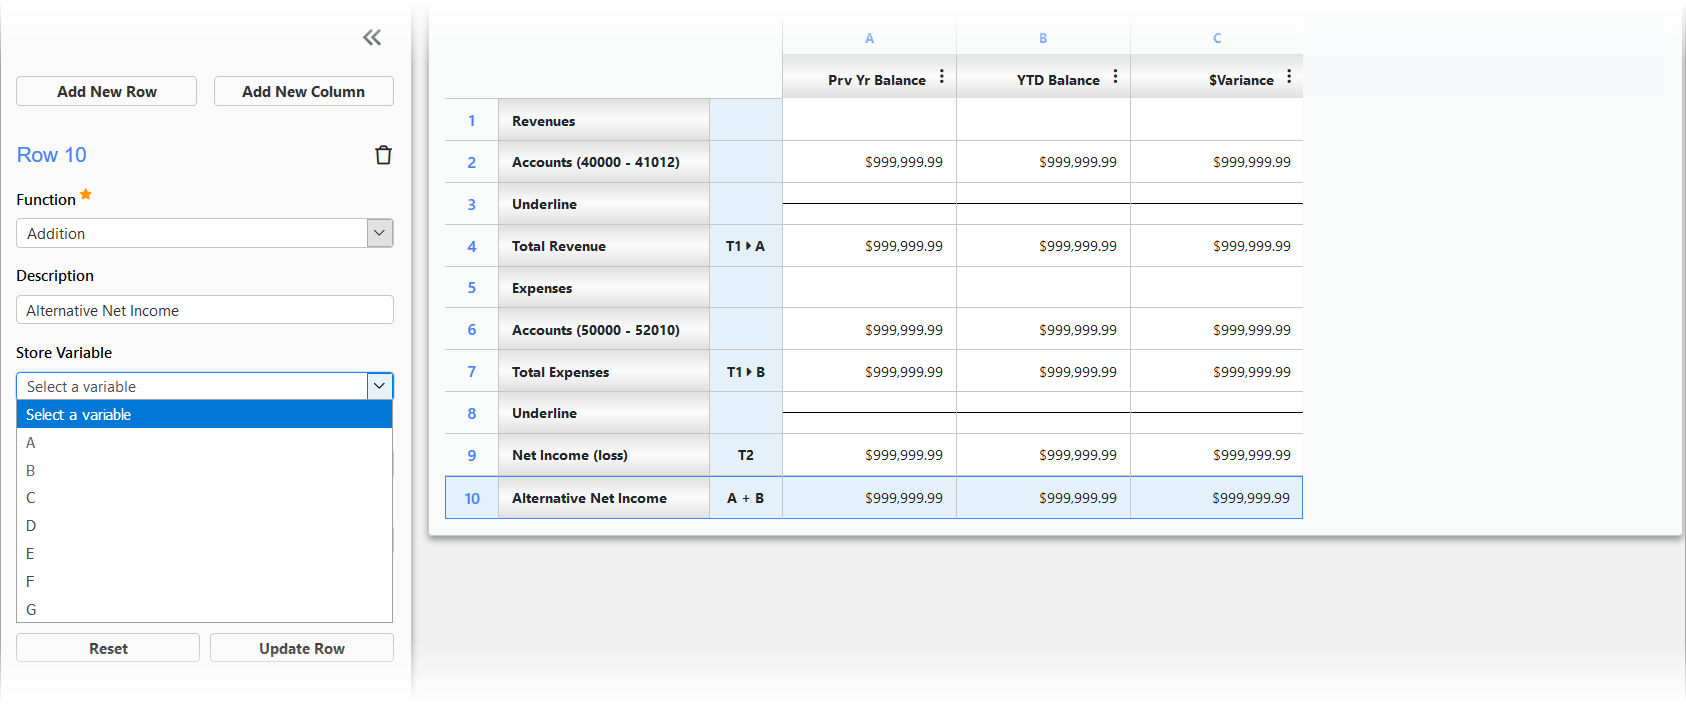This screenshot has height=704, width=1686.
Task: Choose 'Select a variable' highlighted option
Action: (204, 414)
